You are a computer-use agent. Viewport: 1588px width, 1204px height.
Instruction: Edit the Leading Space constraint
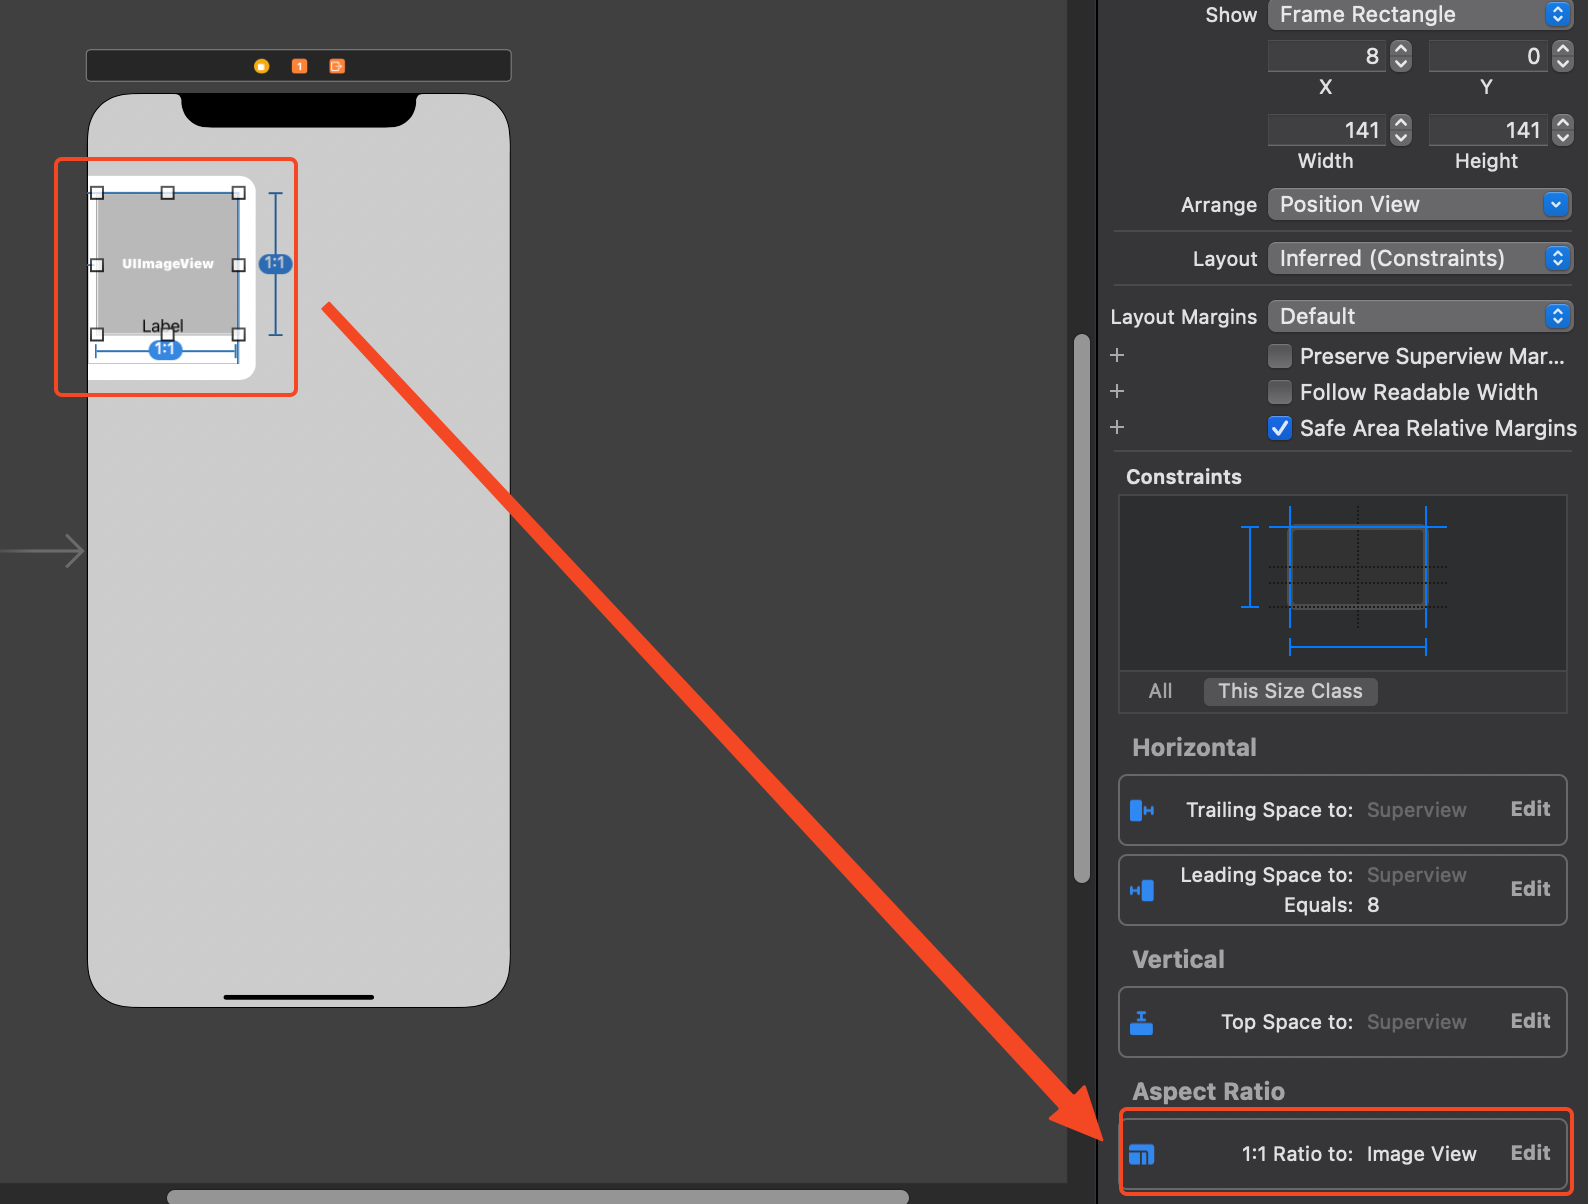click(x=1530, y=889)
